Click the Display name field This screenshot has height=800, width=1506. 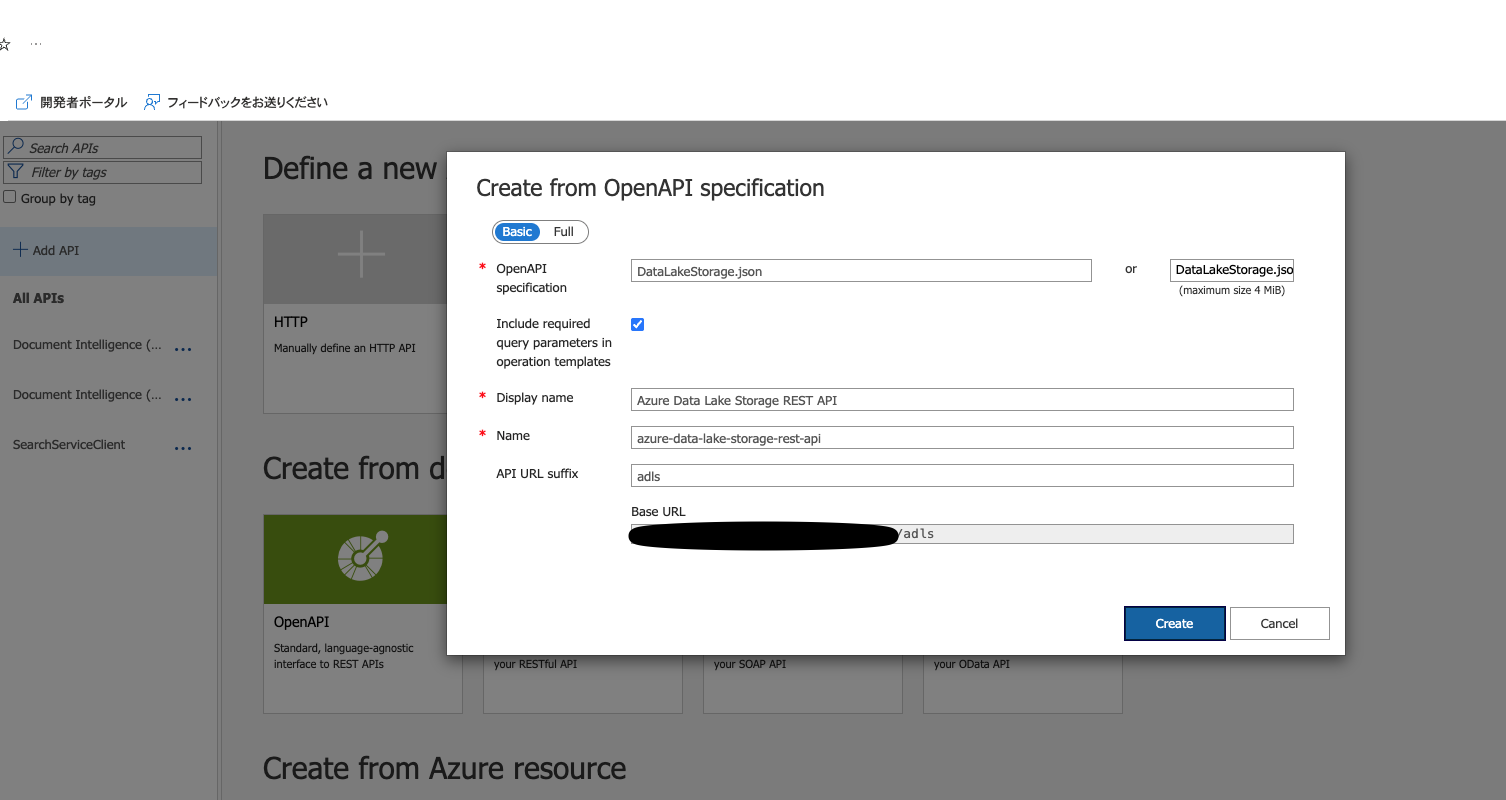962,400
